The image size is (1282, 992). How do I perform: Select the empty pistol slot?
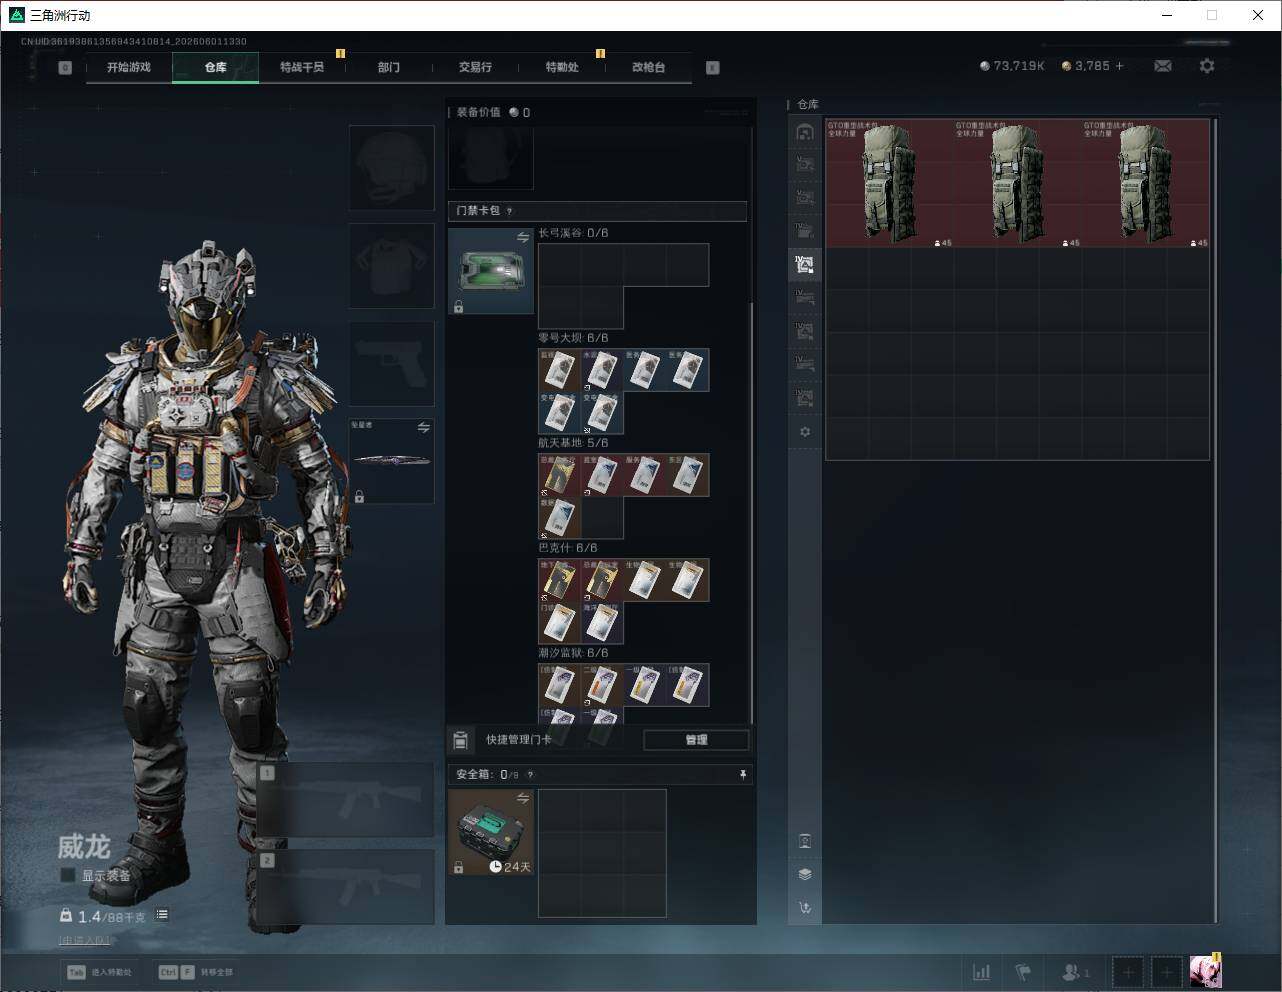(x=391, y=363)
